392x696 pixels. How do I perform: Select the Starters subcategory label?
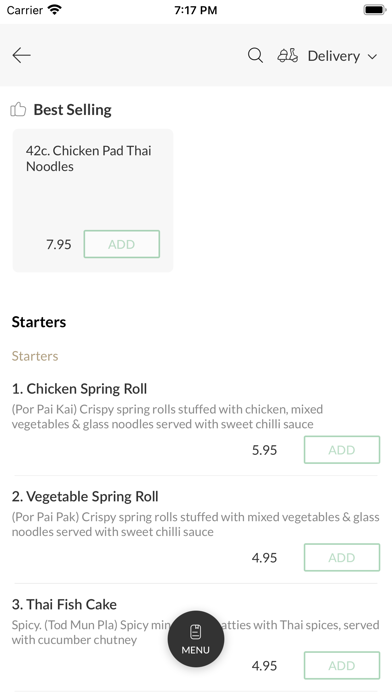pos(35,356)
